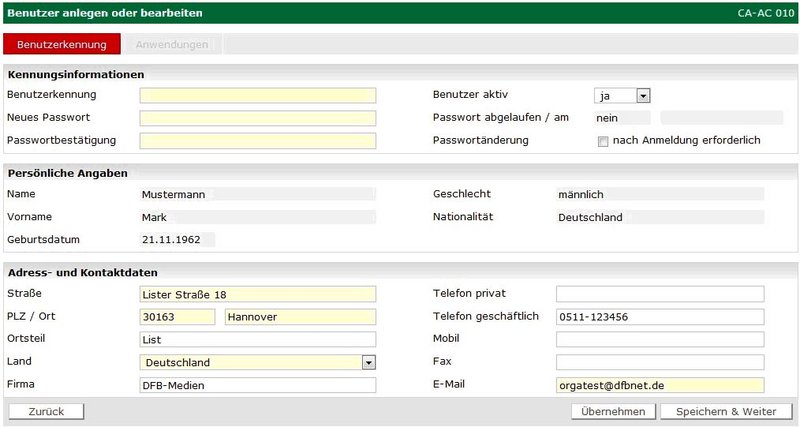This screenshot has width=800, height=427.
Task: Click the Benutzerkennung input field
Action: pyautogui.click(x=257, y=95)
